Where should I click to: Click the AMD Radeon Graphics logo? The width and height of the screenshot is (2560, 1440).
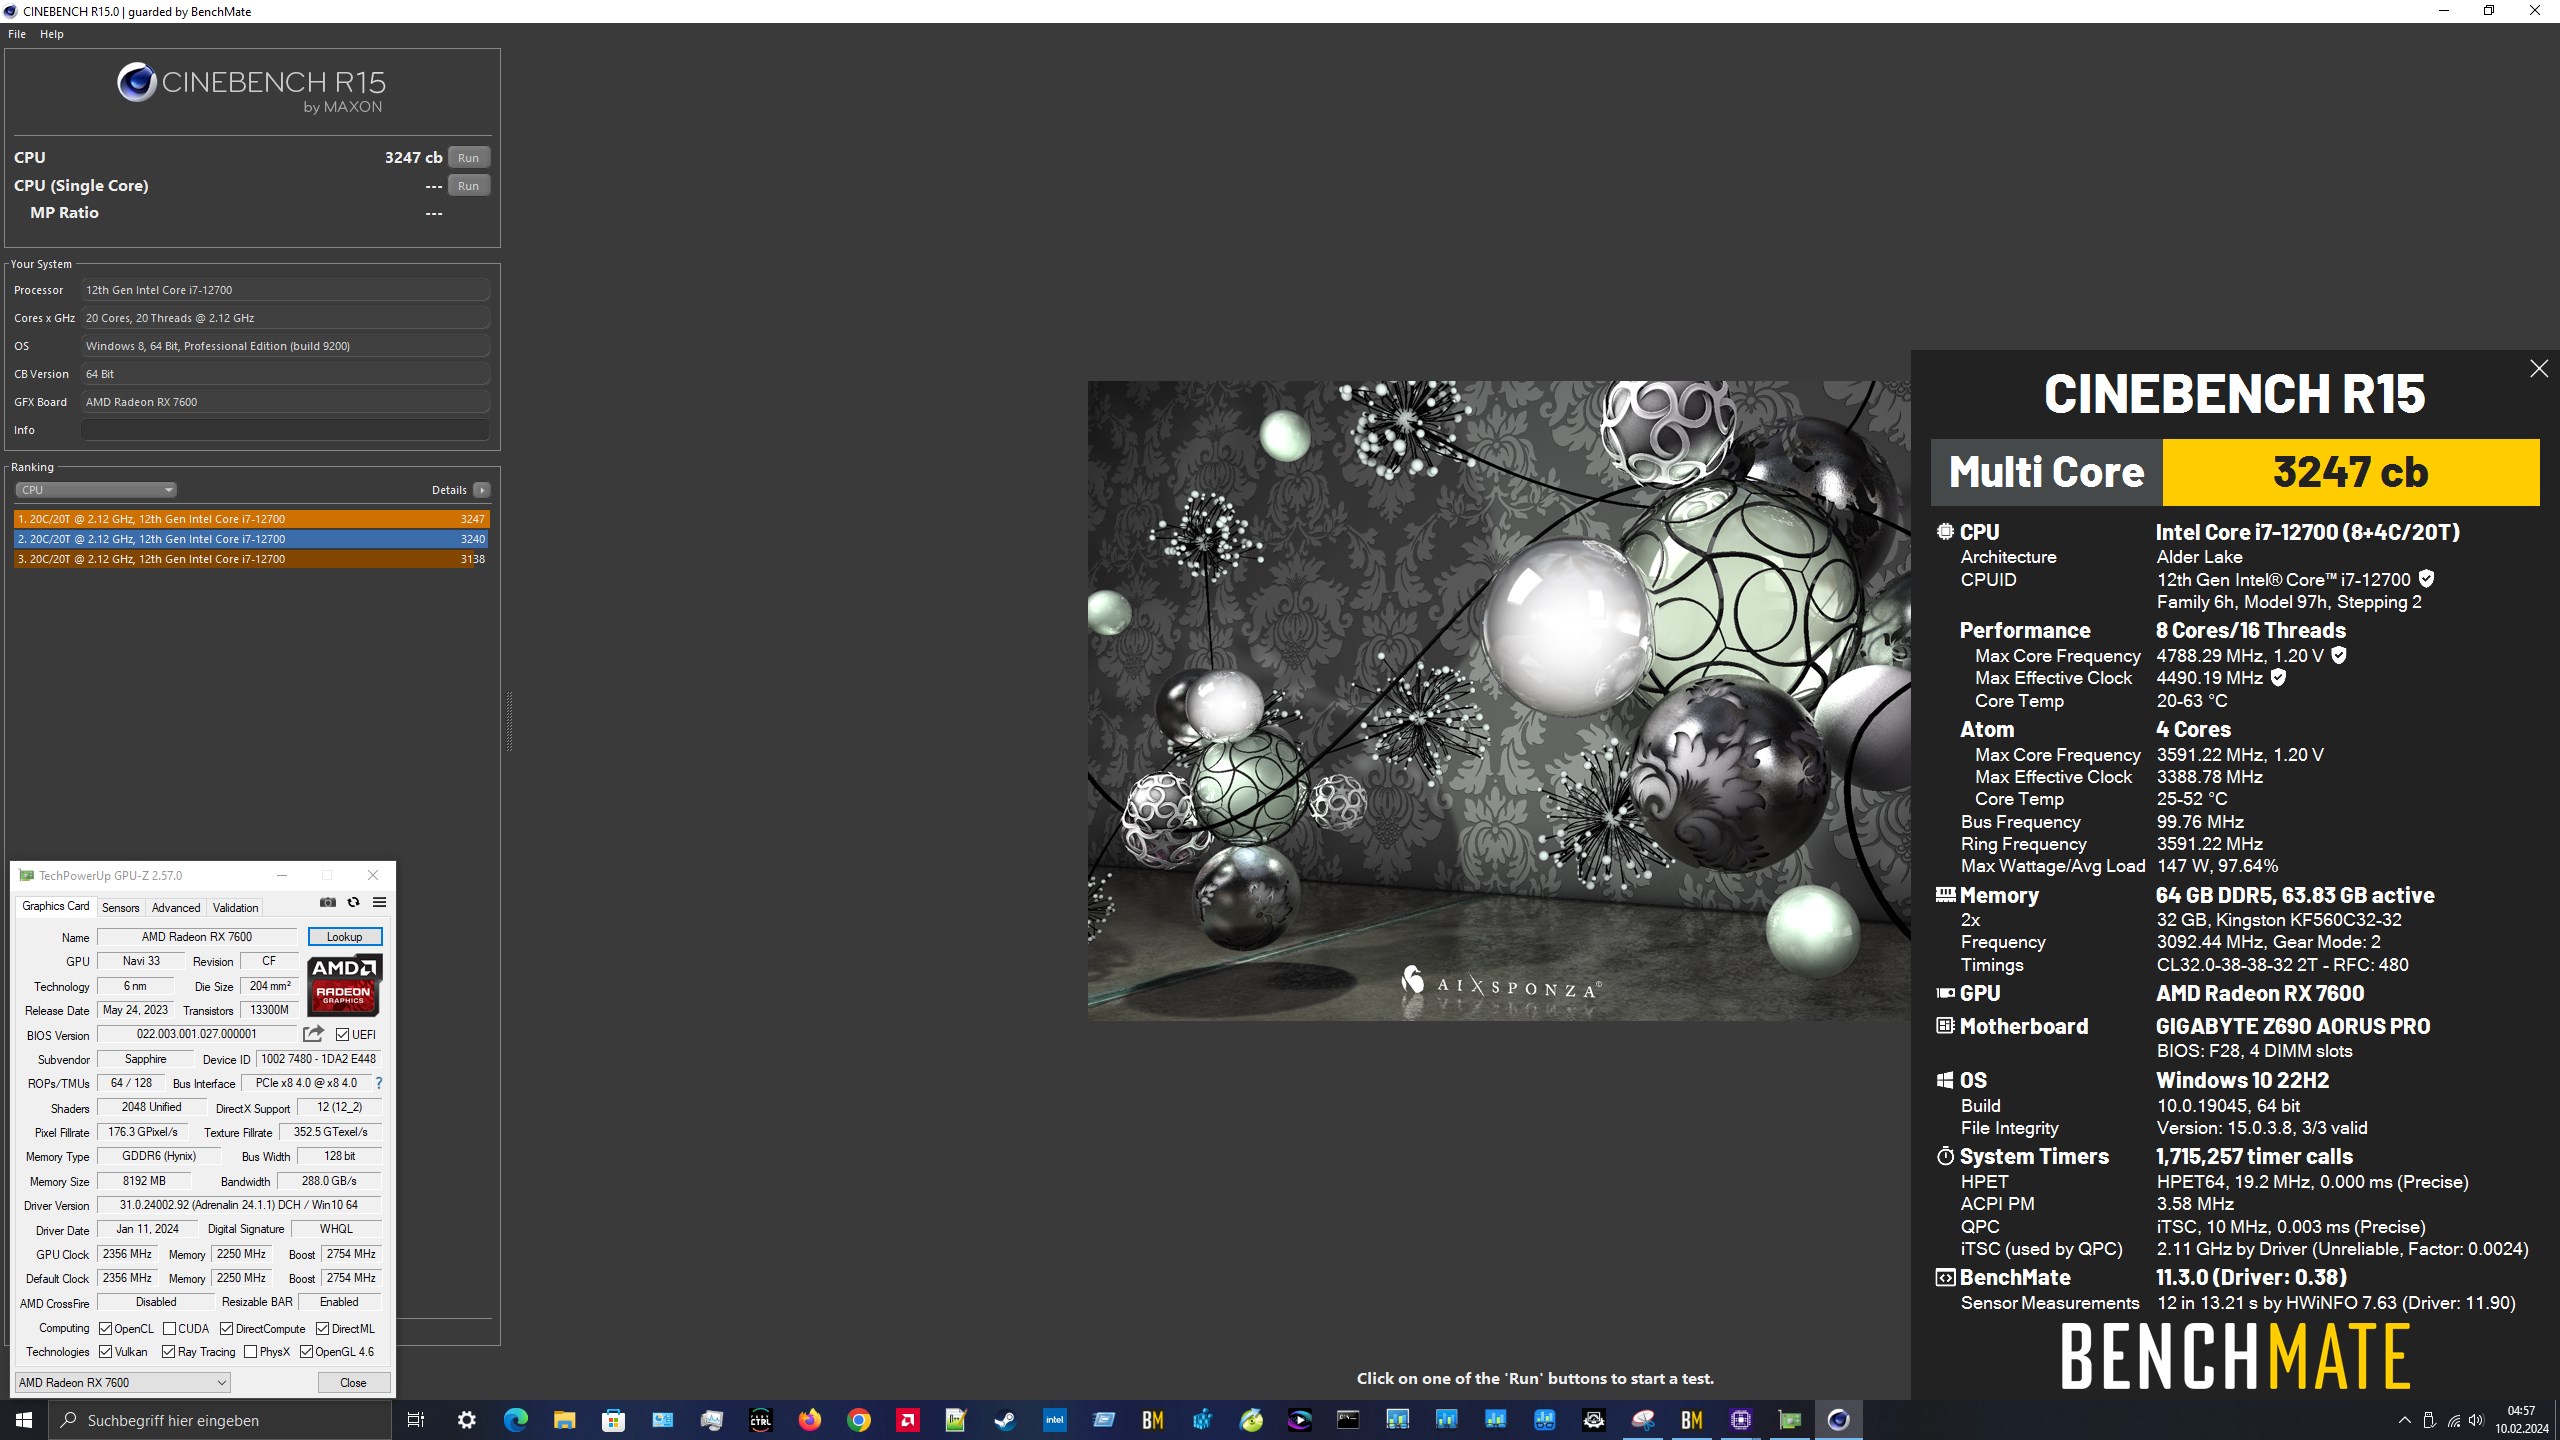[344, 985]
